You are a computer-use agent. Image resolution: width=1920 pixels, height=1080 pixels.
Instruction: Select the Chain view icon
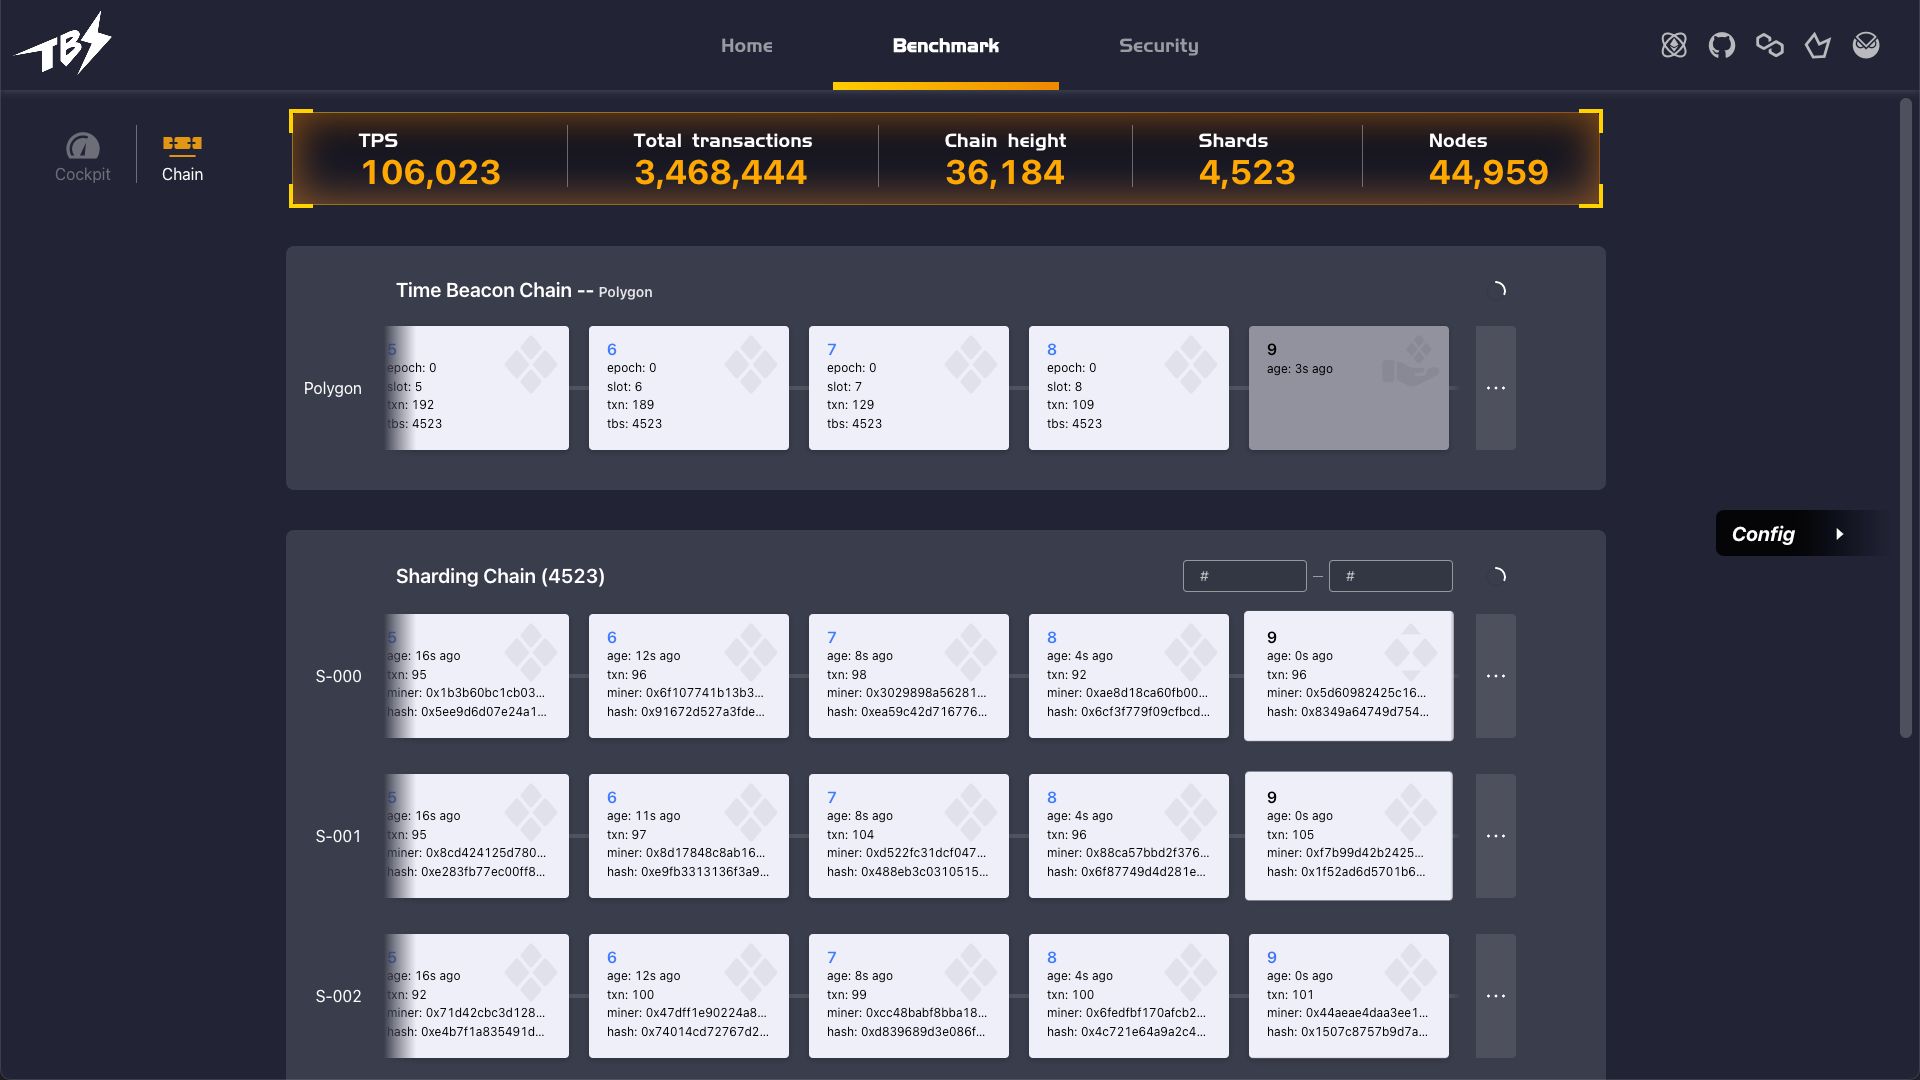(182, 158)
